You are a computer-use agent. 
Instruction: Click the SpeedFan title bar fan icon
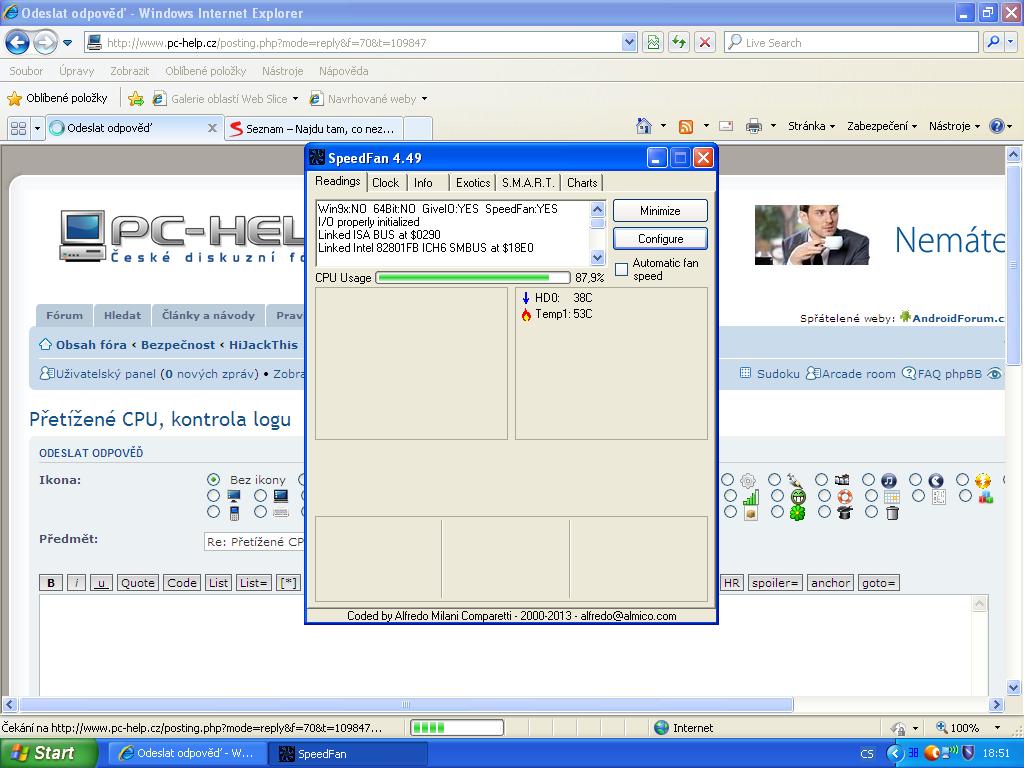(317, 157)
